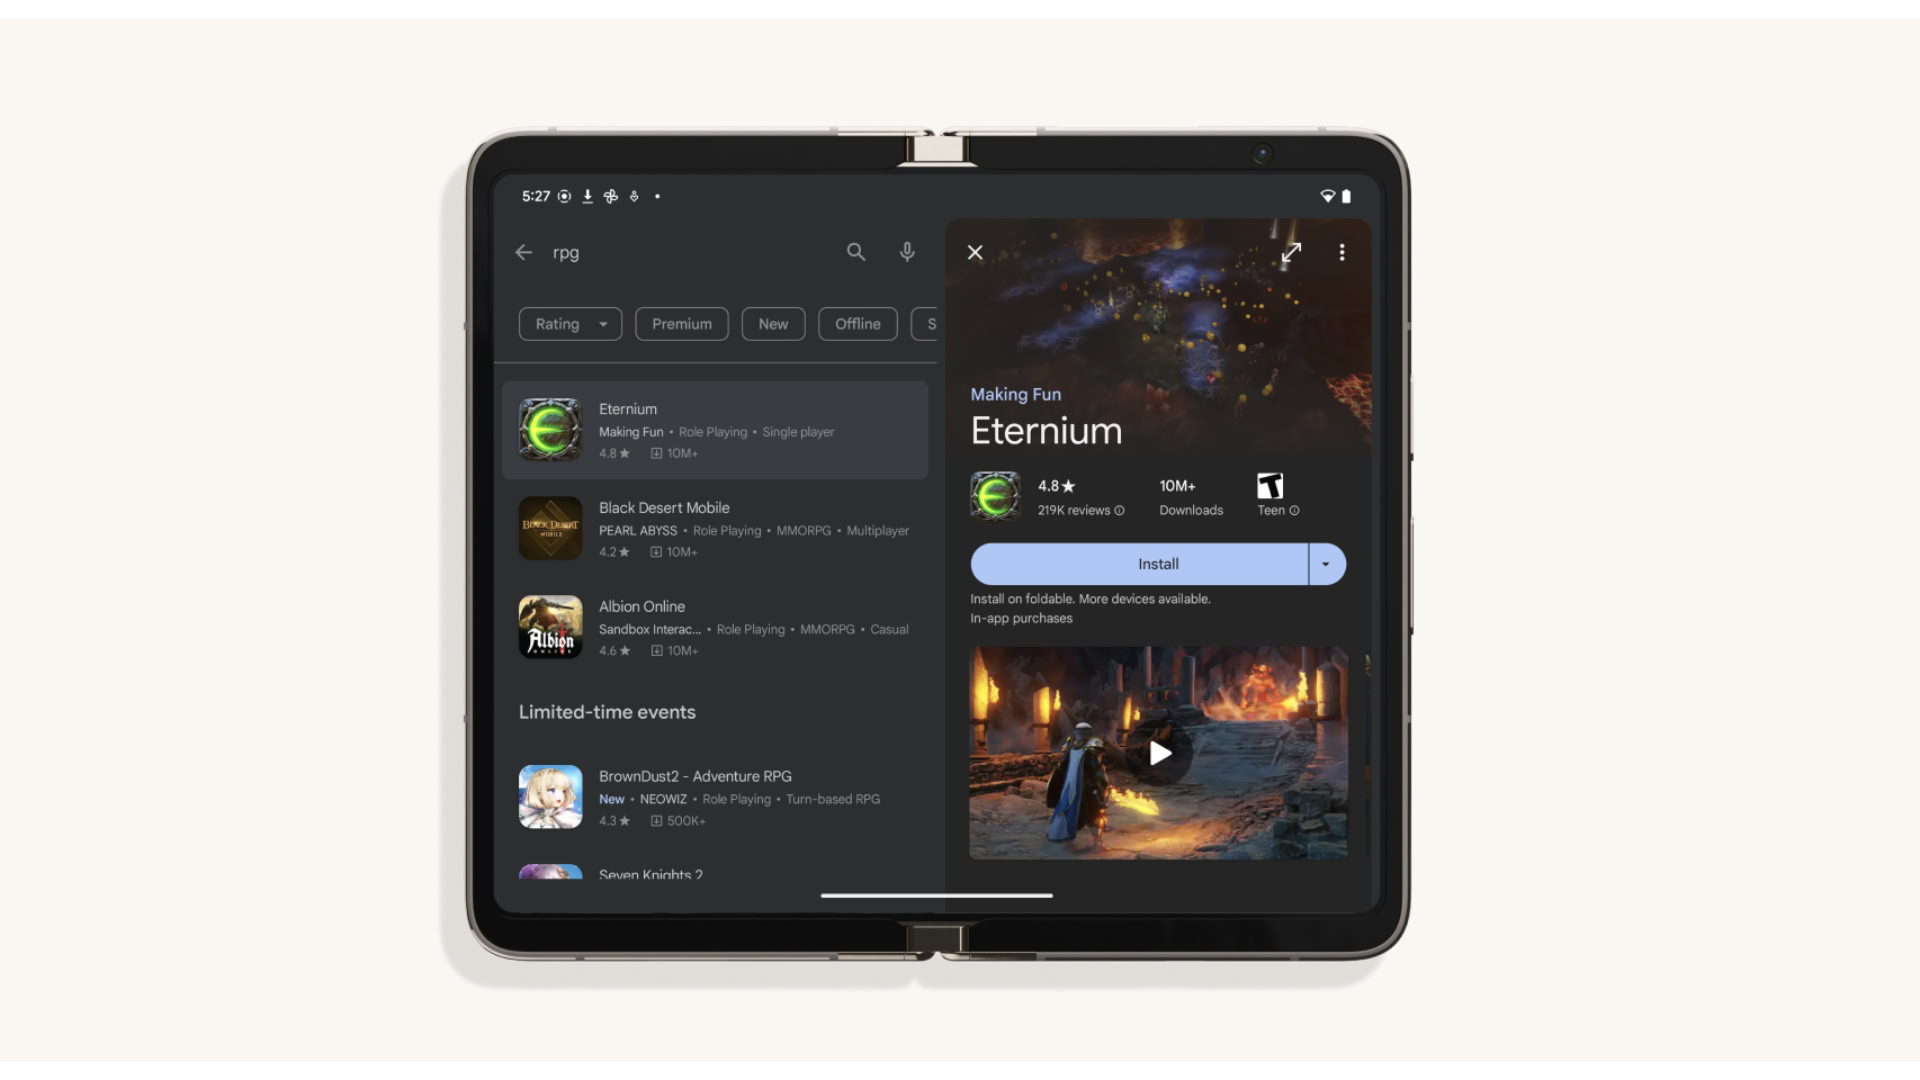Click the search magnifier icon
This screenshot has height=1080, width=1920.
coord(856,251)
